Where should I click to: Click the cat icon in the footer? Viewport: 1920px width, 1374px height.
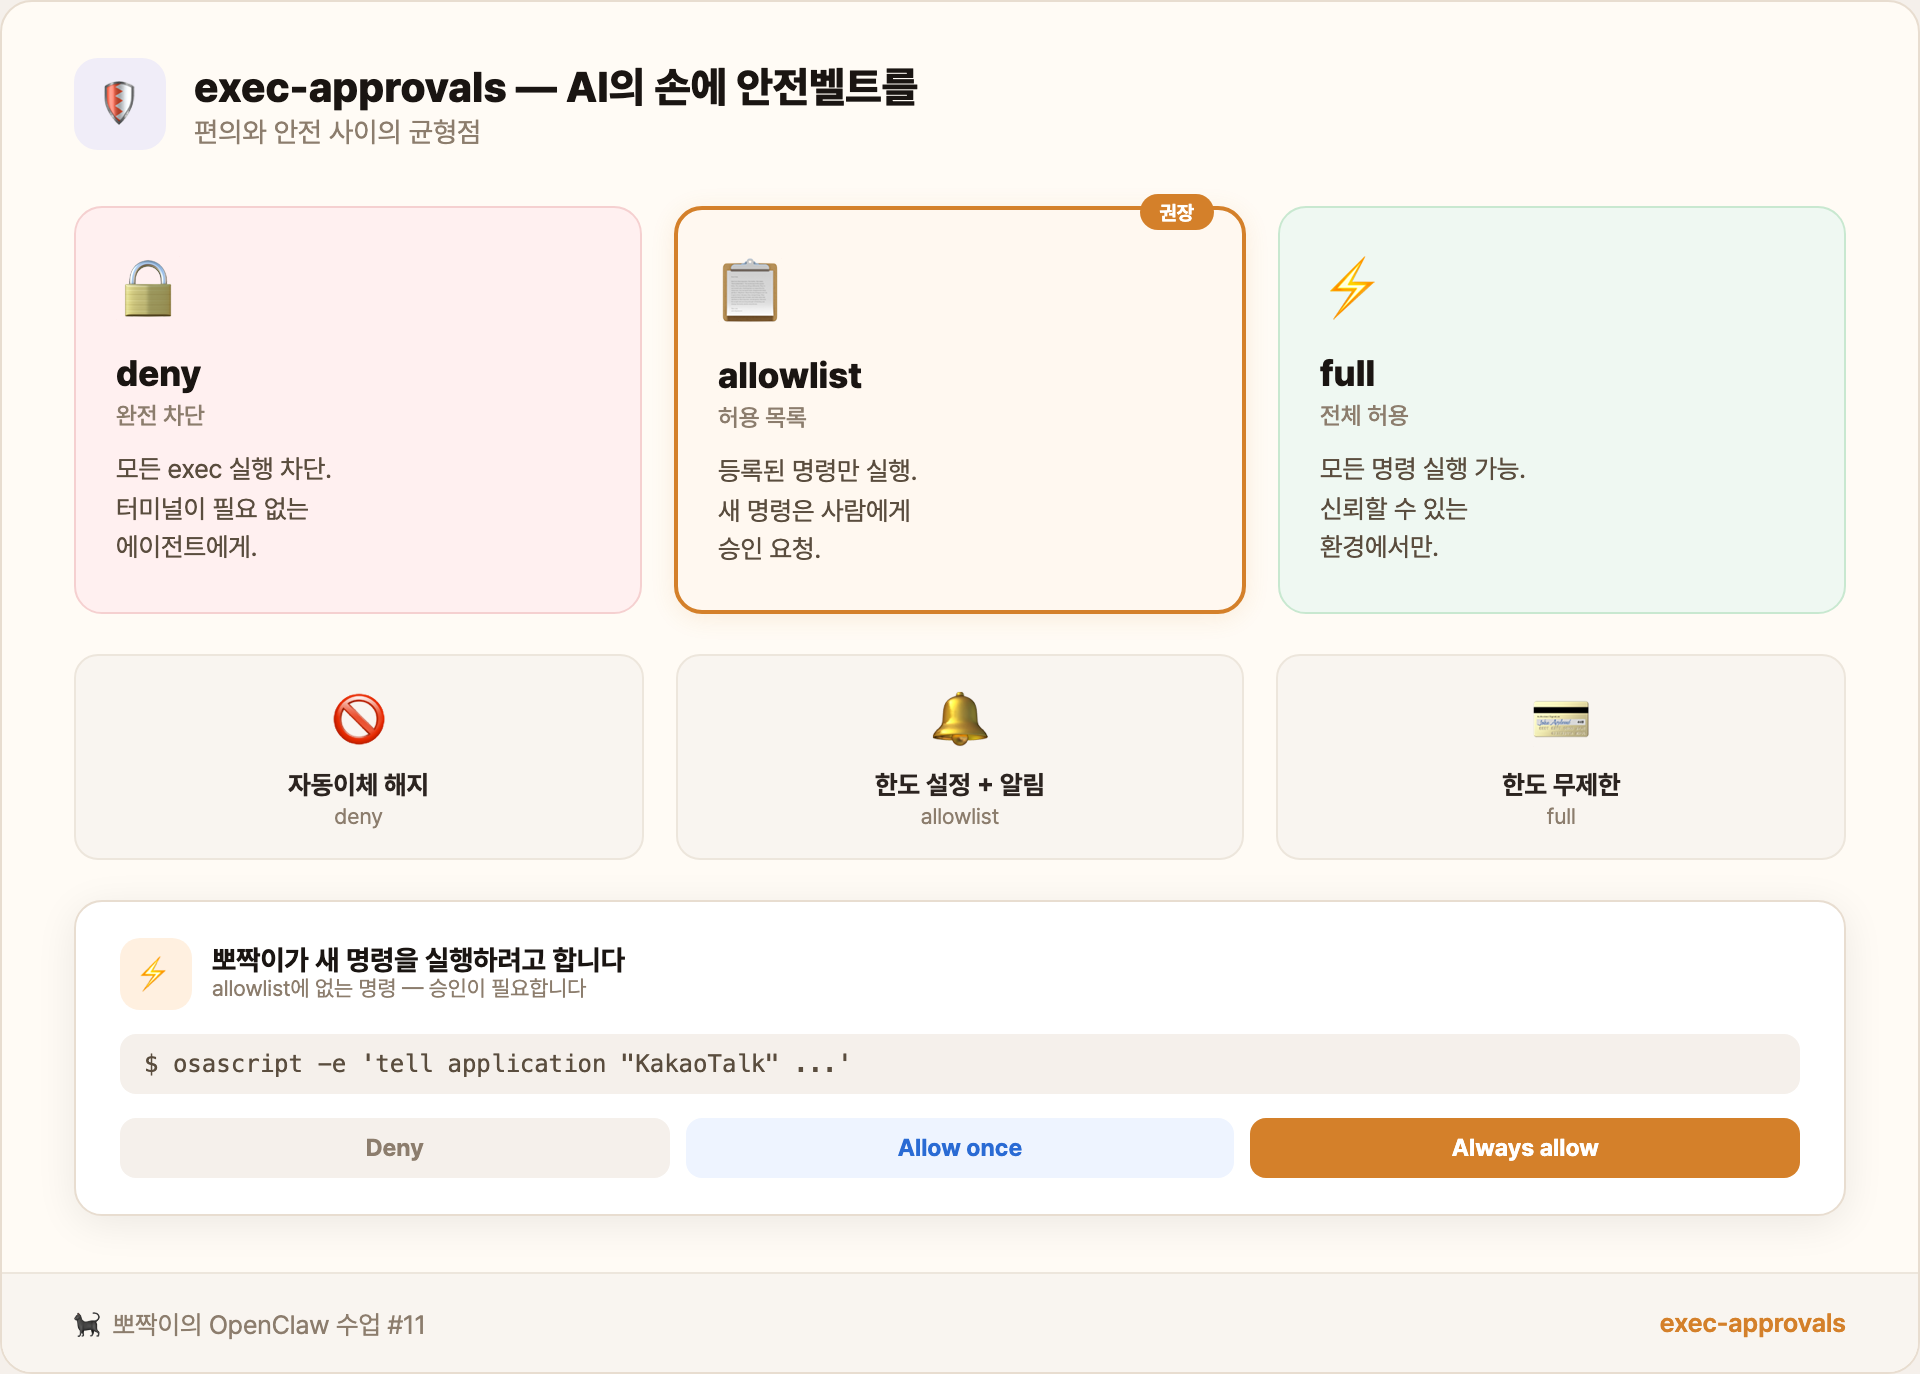87,1324
